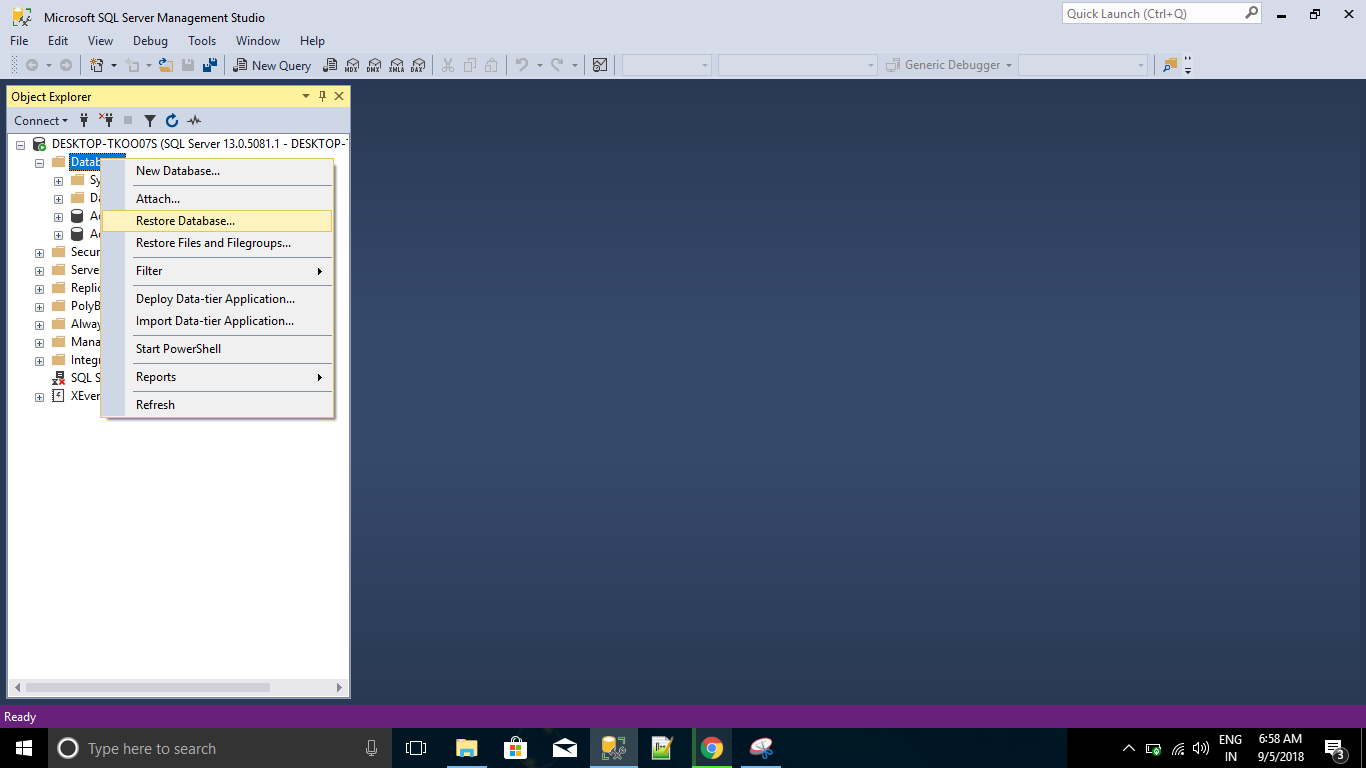Viewport: 1366px width, 768px height.
Task: Pin the Object Explorer panel (auto hide)
Action: pos(322,96)
